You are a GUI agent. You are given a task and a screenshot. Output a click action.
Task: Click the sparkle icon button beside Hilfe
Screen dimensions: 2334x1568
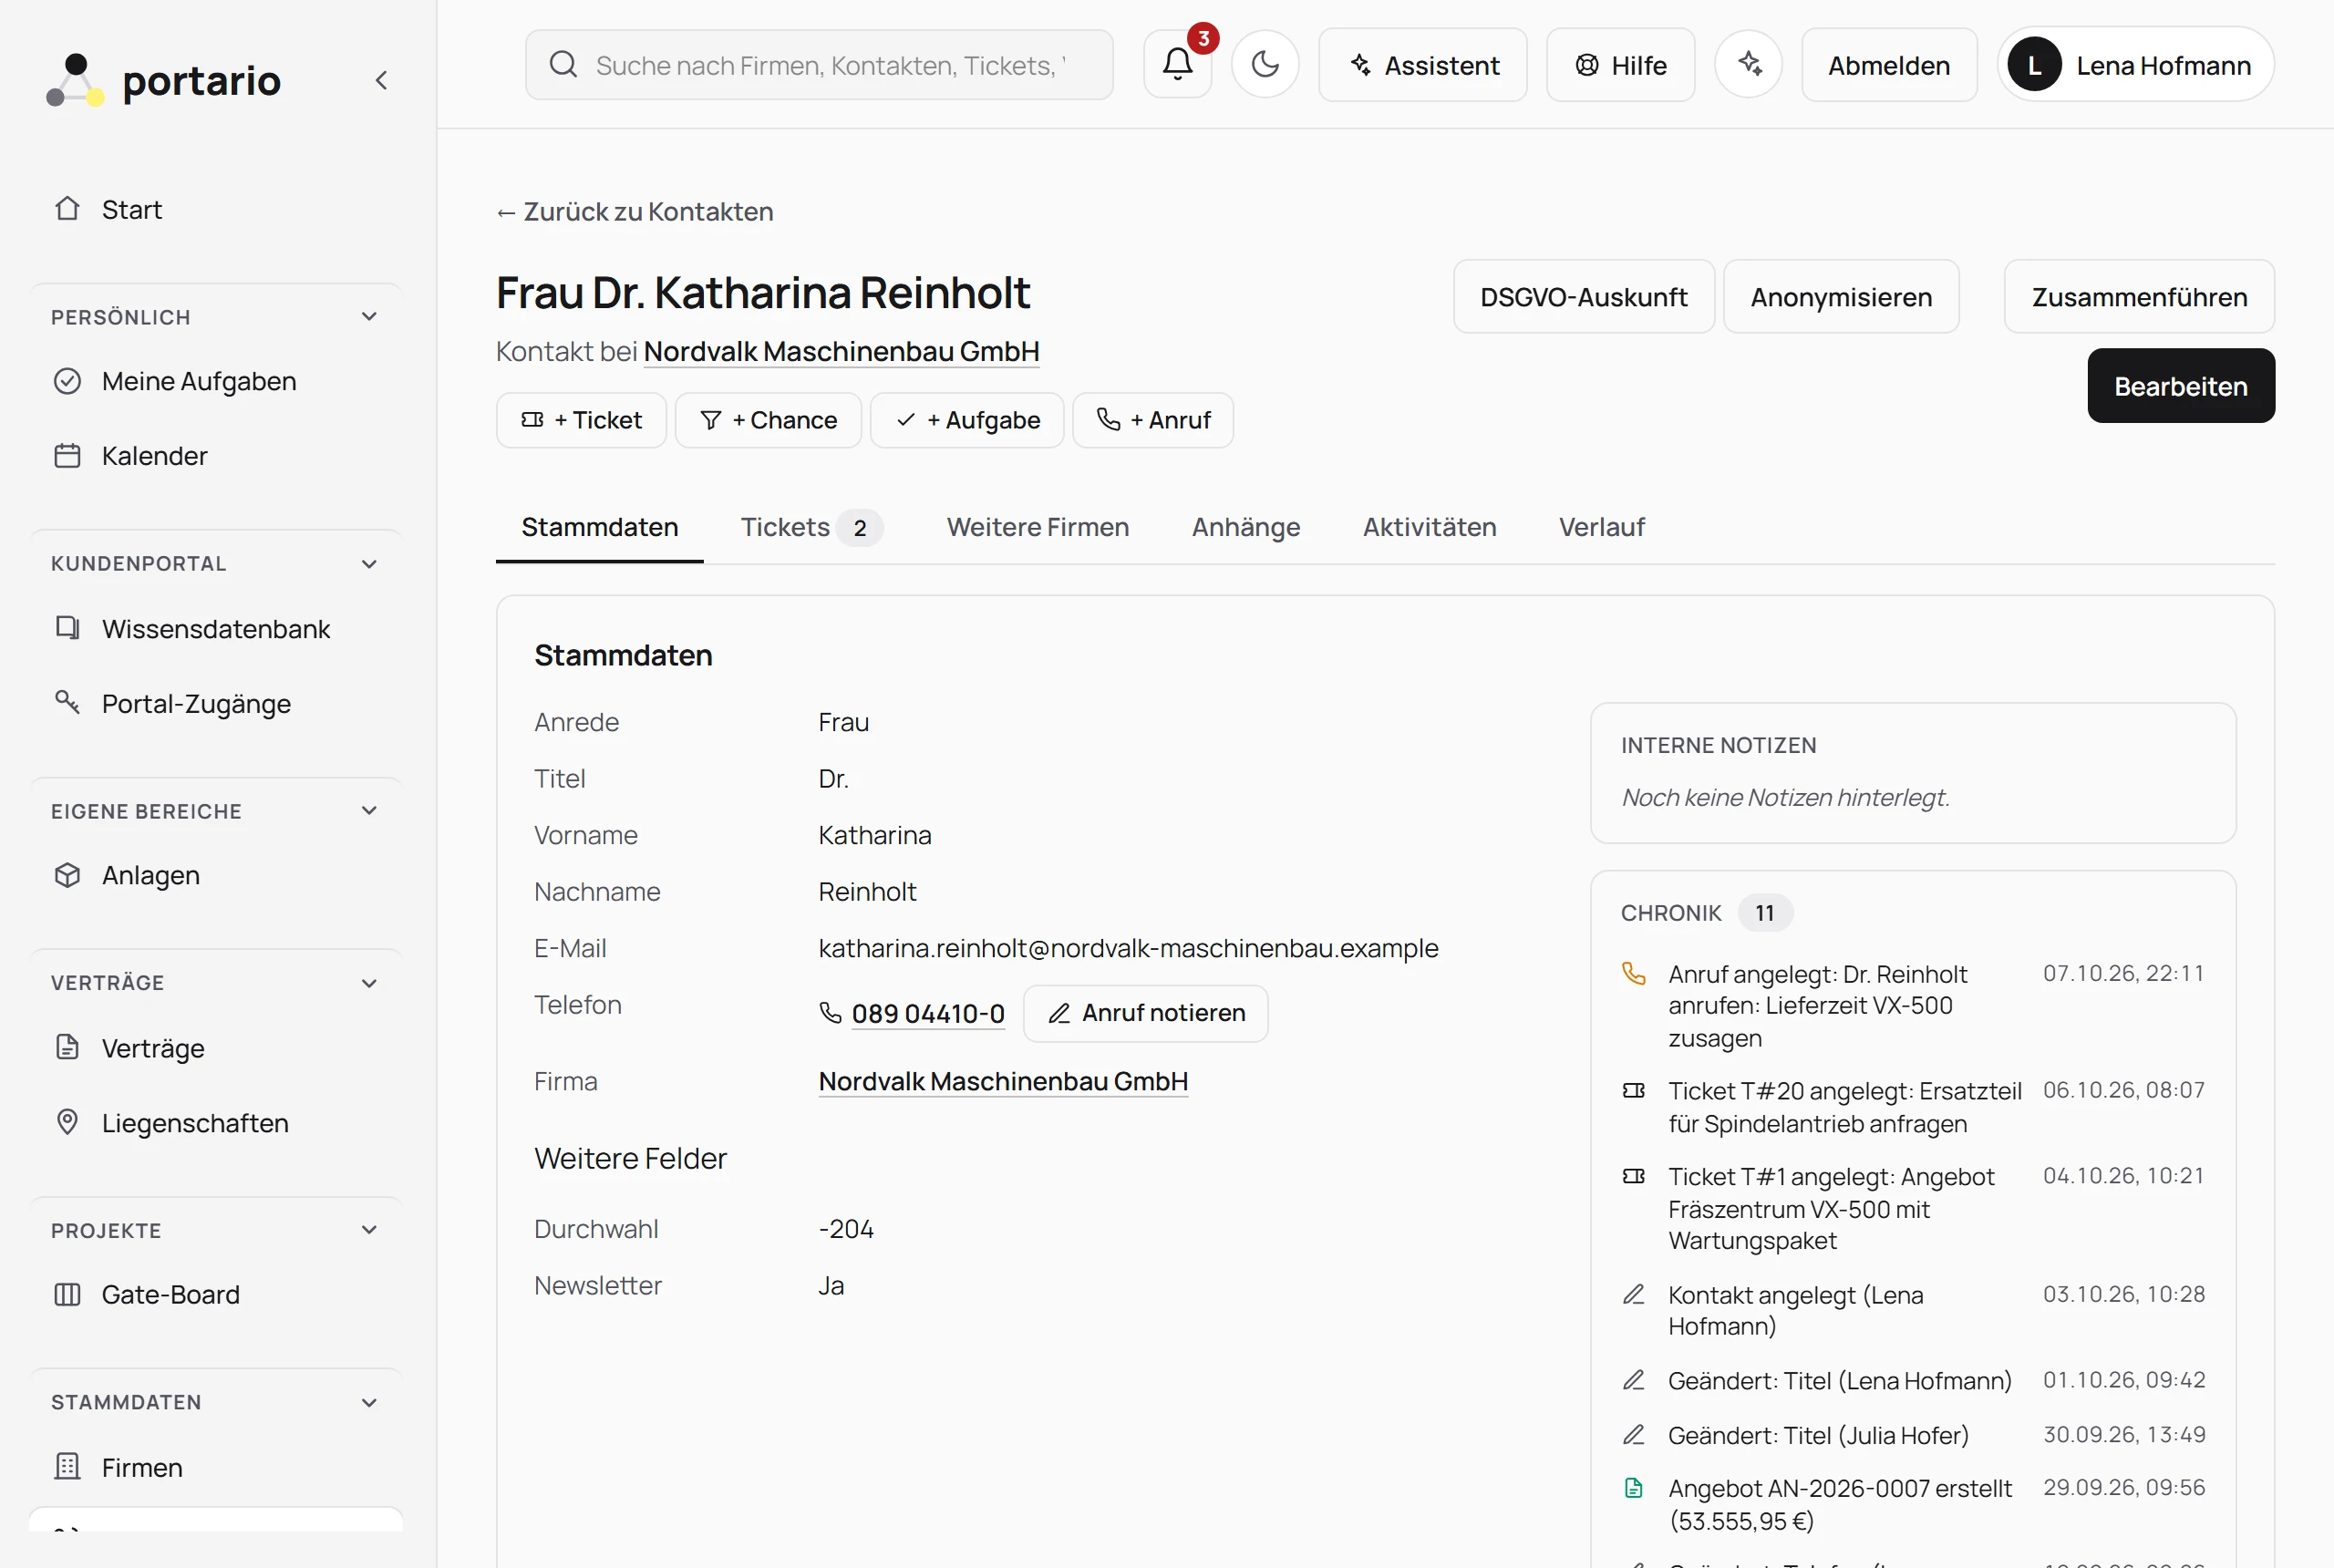pos(1748,64)
